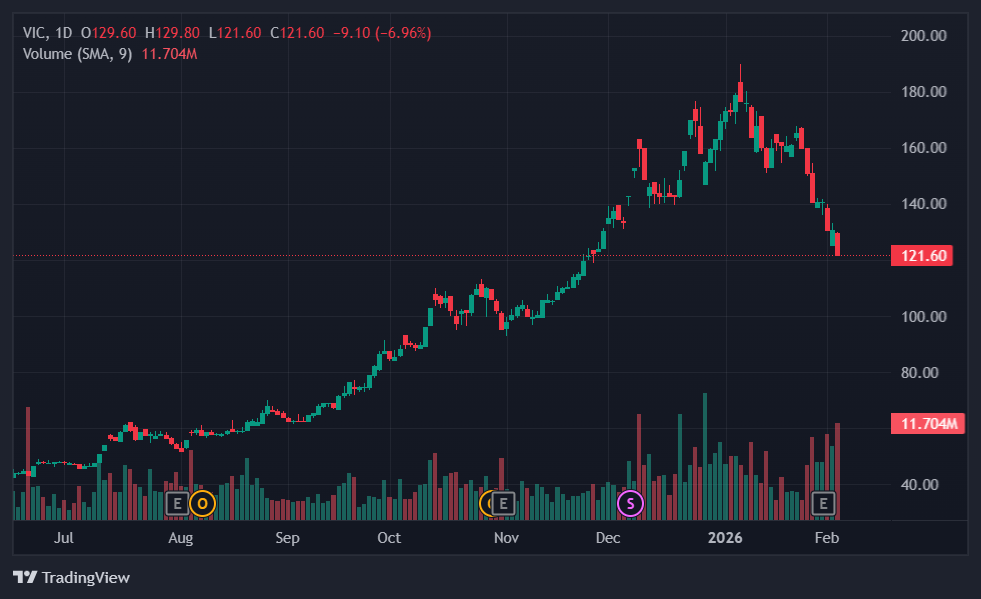Click the red 11.704M volume tag
Viewport: 981px width, 599px height.
click(924, 424)
